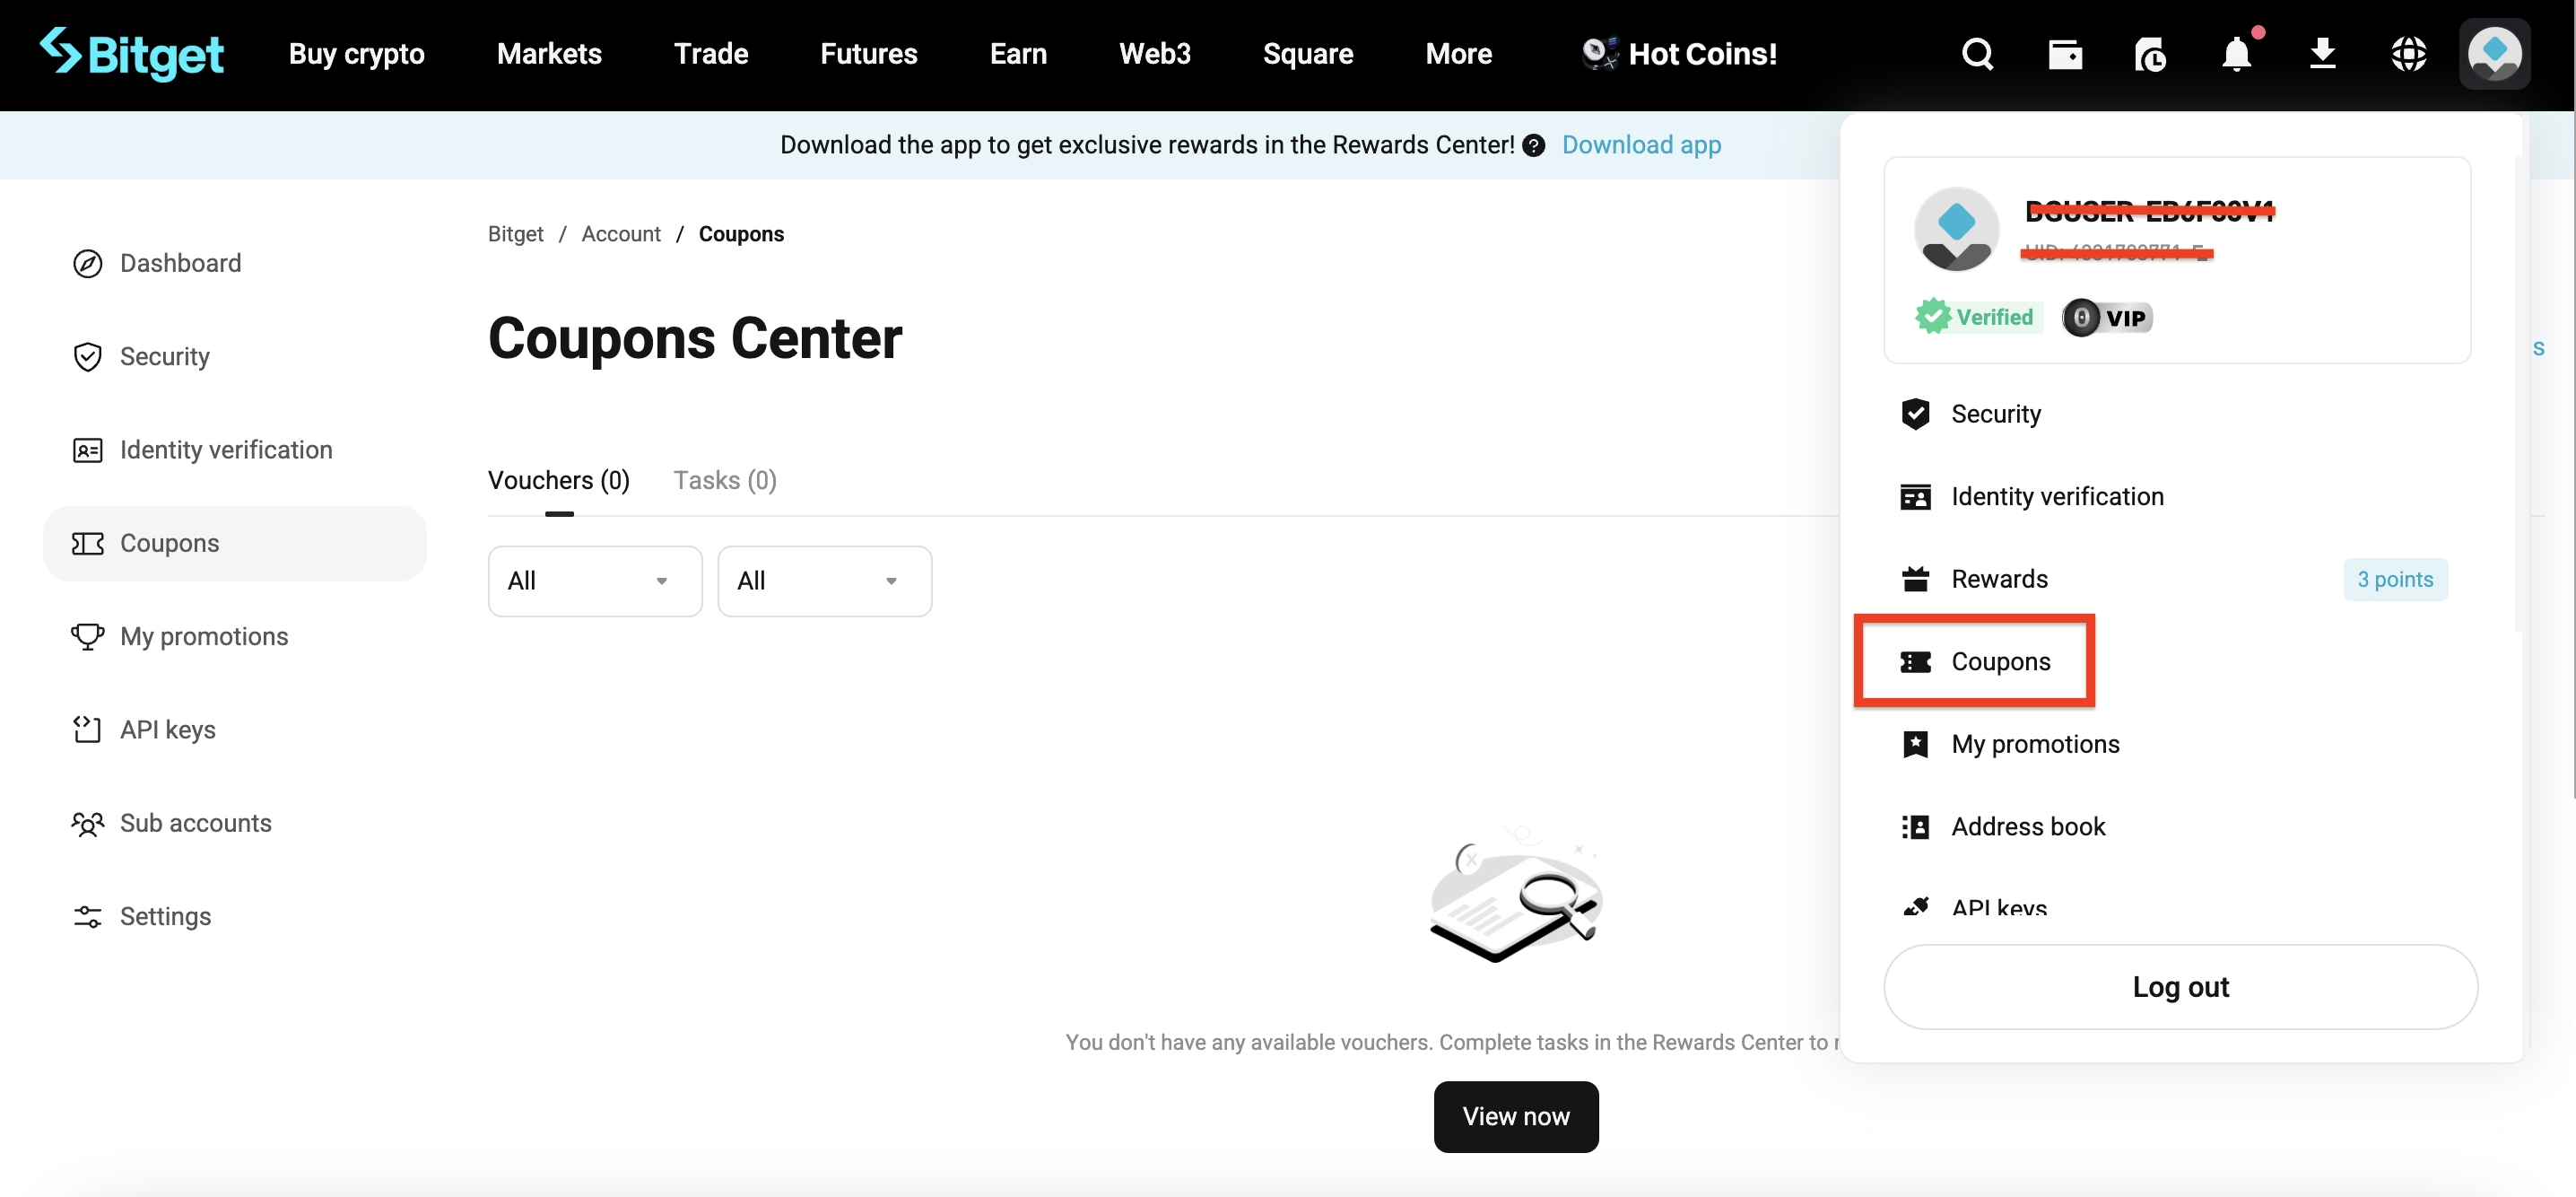Click the Settings sliders icon in sidebar
Screen dimensions: 2576x1197
(88, 916)
